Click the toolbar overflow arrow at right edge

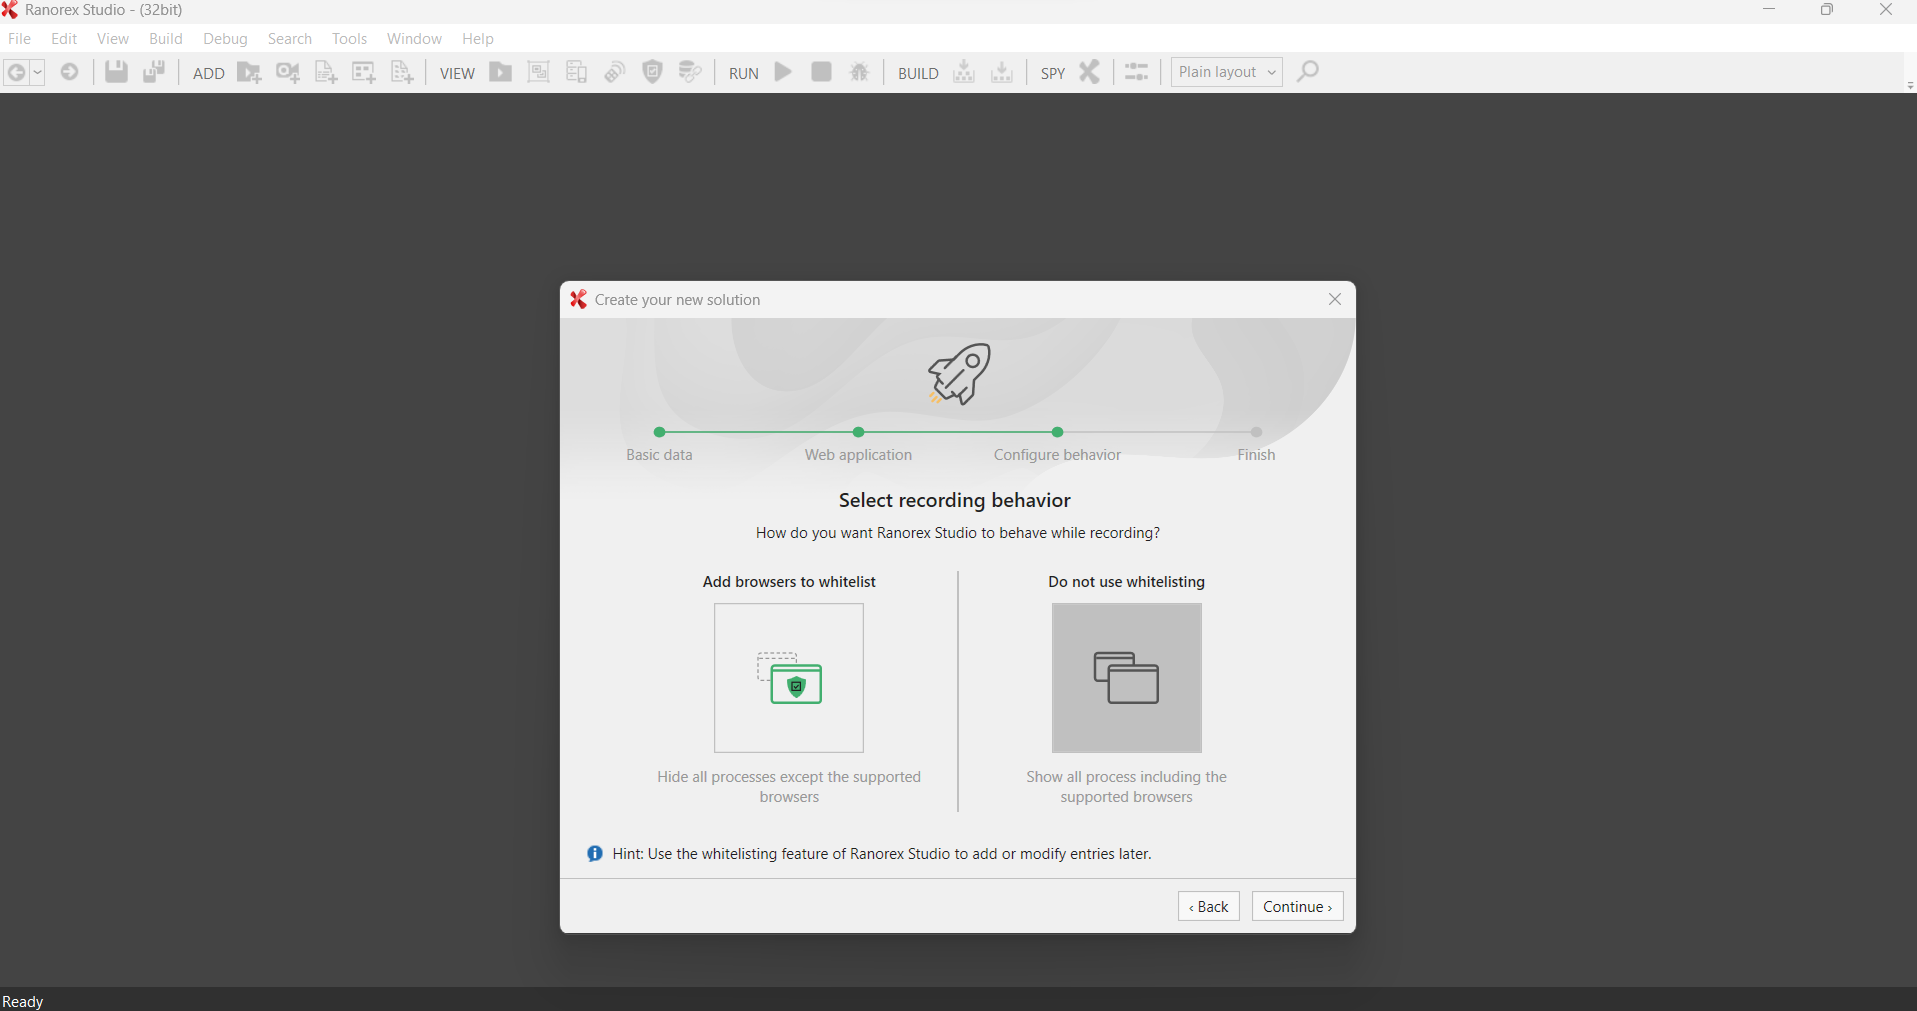click(1910, 86)
